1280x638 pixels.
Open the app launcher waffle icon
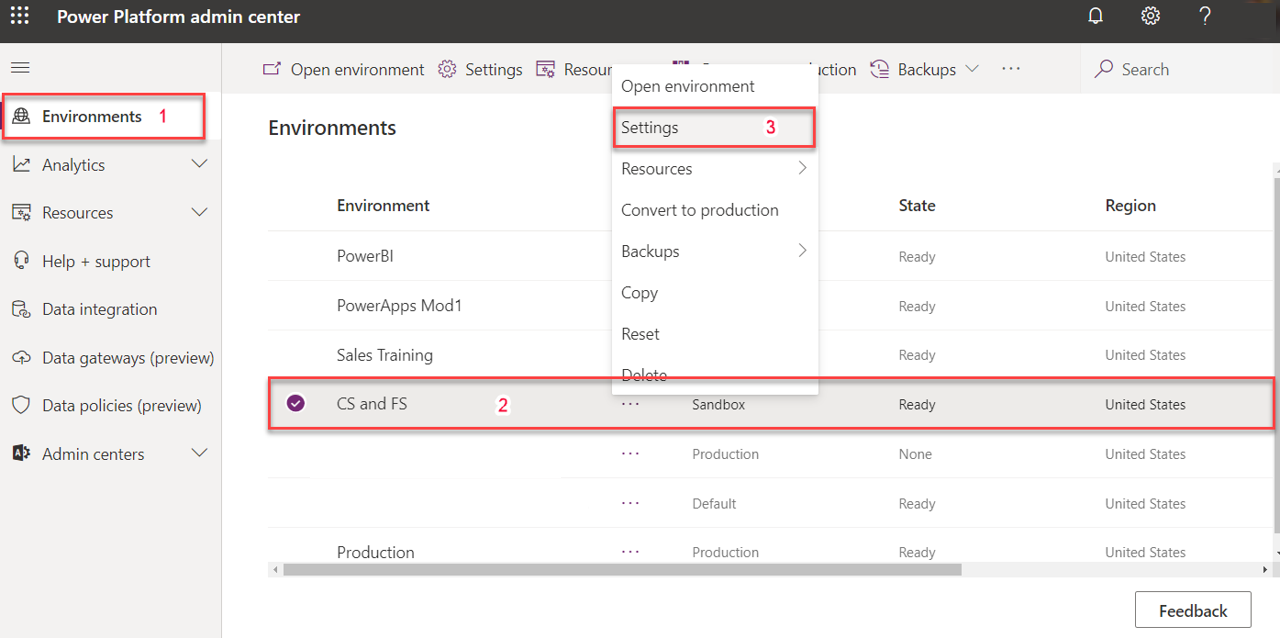pos(19,17)
